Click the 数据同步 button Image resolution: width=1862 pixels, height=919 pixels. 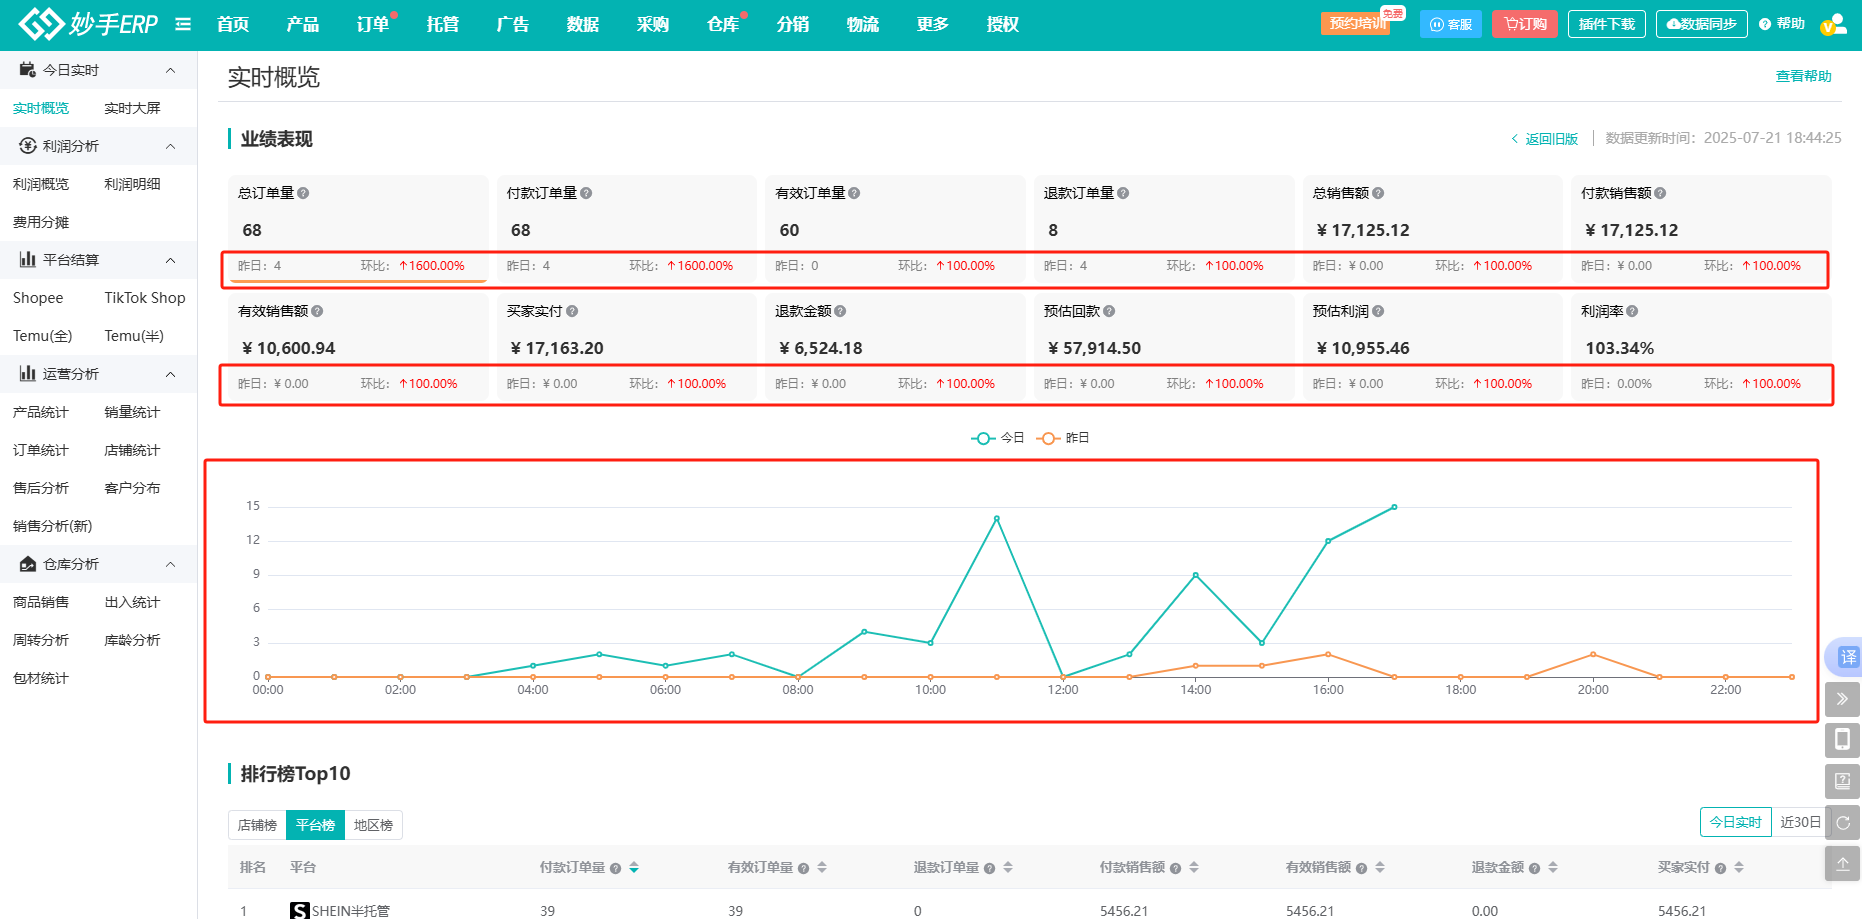click(1702, 24)
